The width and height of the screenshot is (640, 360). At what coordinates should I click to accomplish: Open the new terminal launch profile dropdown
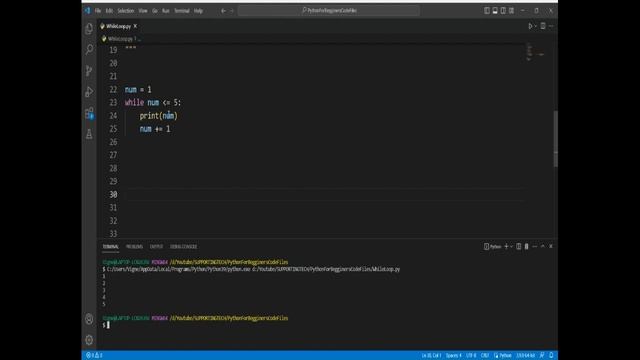point(511,247)
